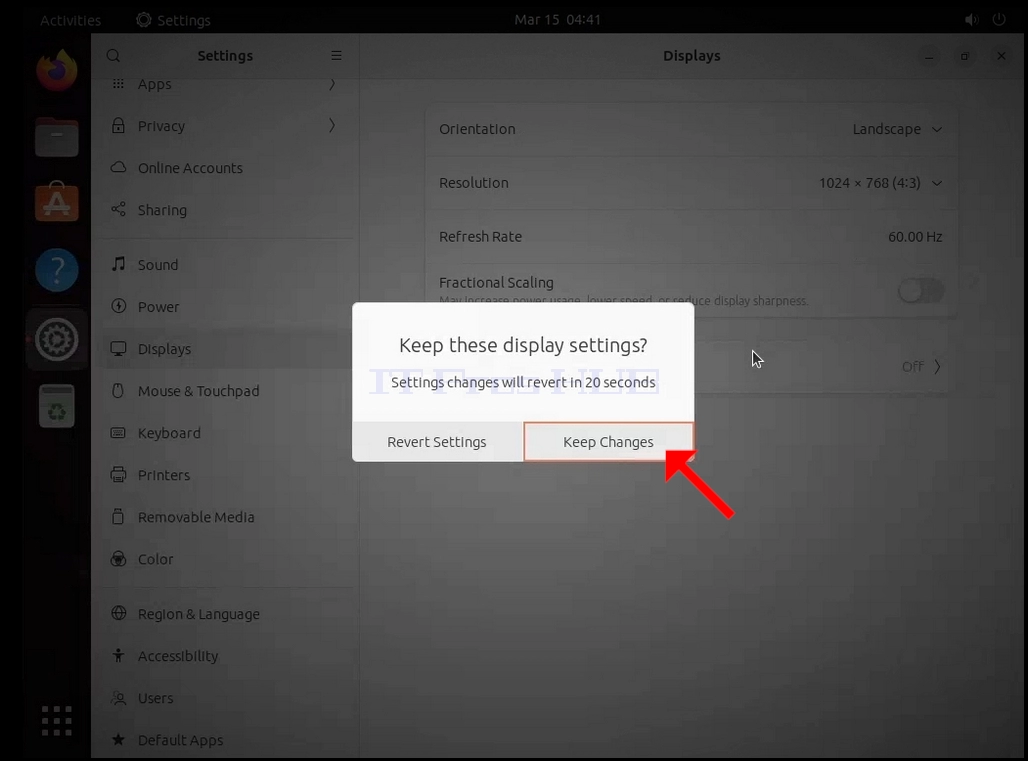Select Accessibility in the sidebar
The width and height of the screenshot is (1028, 761).
(x=227, y=656)
